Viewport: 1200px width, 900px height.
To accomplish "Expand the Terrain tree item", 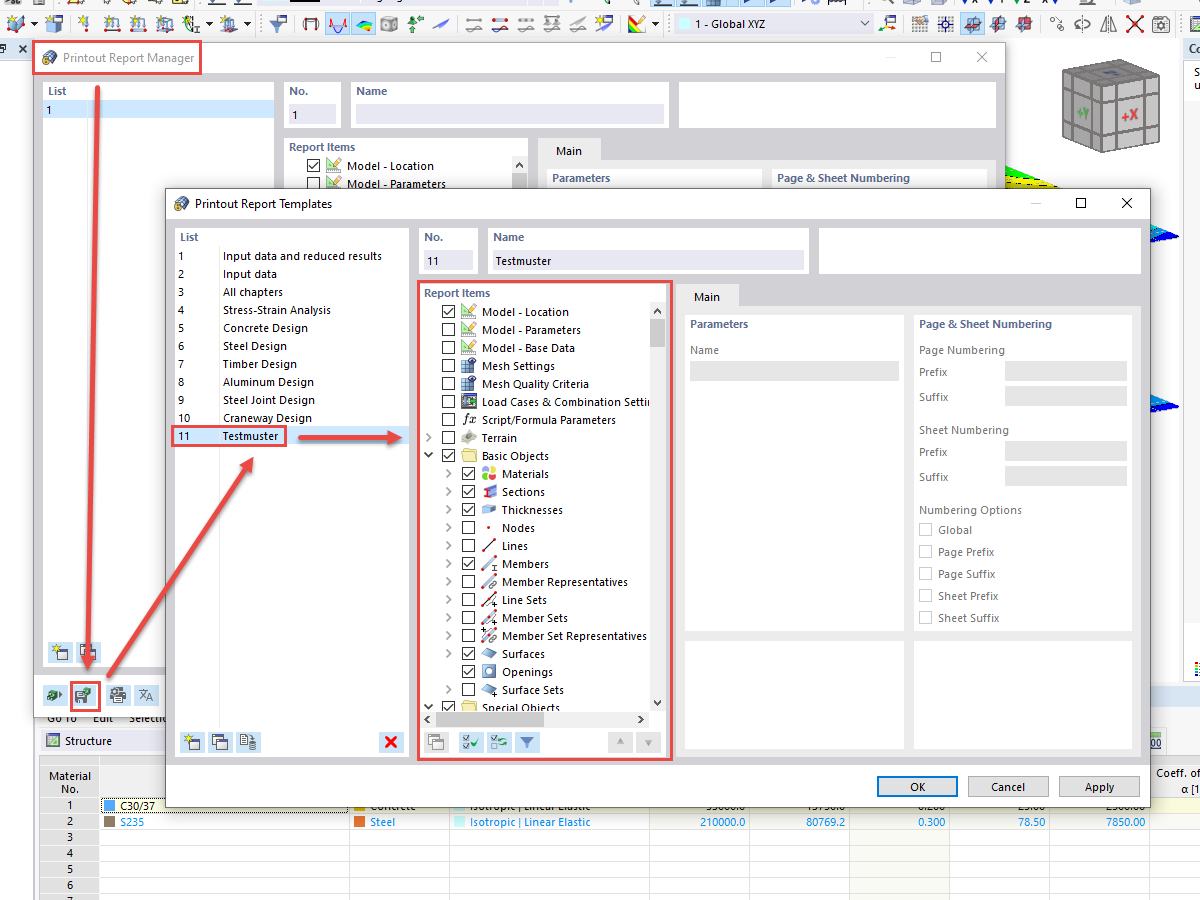I will [x=429, y=437].
